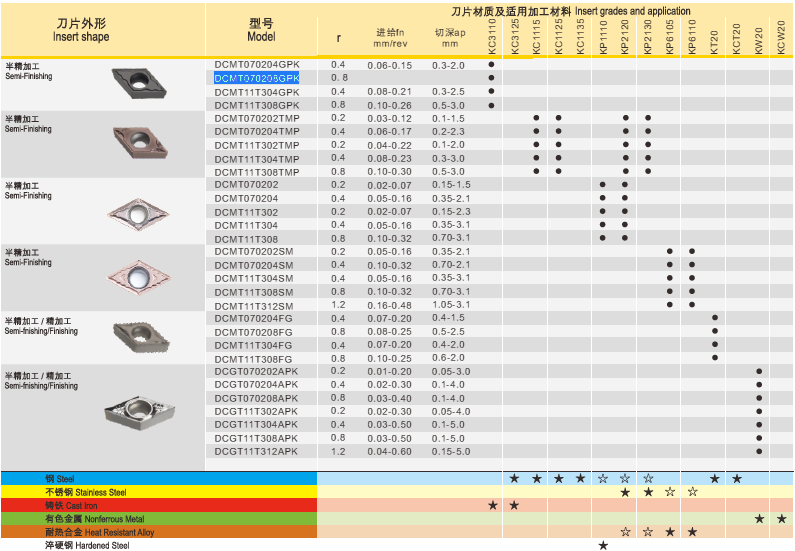The height and width of the screenshot is (551, 795).
Task: Click DCGT11T304APK in the model column
Action: tap(256, 424)
